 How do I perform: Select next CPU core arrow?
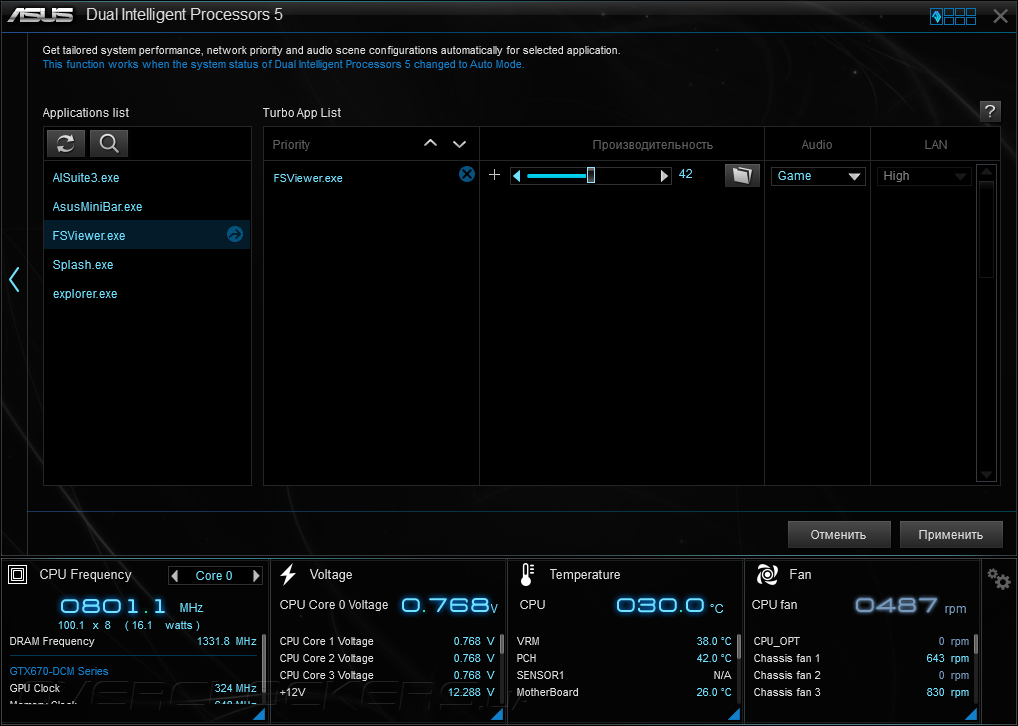pos(256,575)
